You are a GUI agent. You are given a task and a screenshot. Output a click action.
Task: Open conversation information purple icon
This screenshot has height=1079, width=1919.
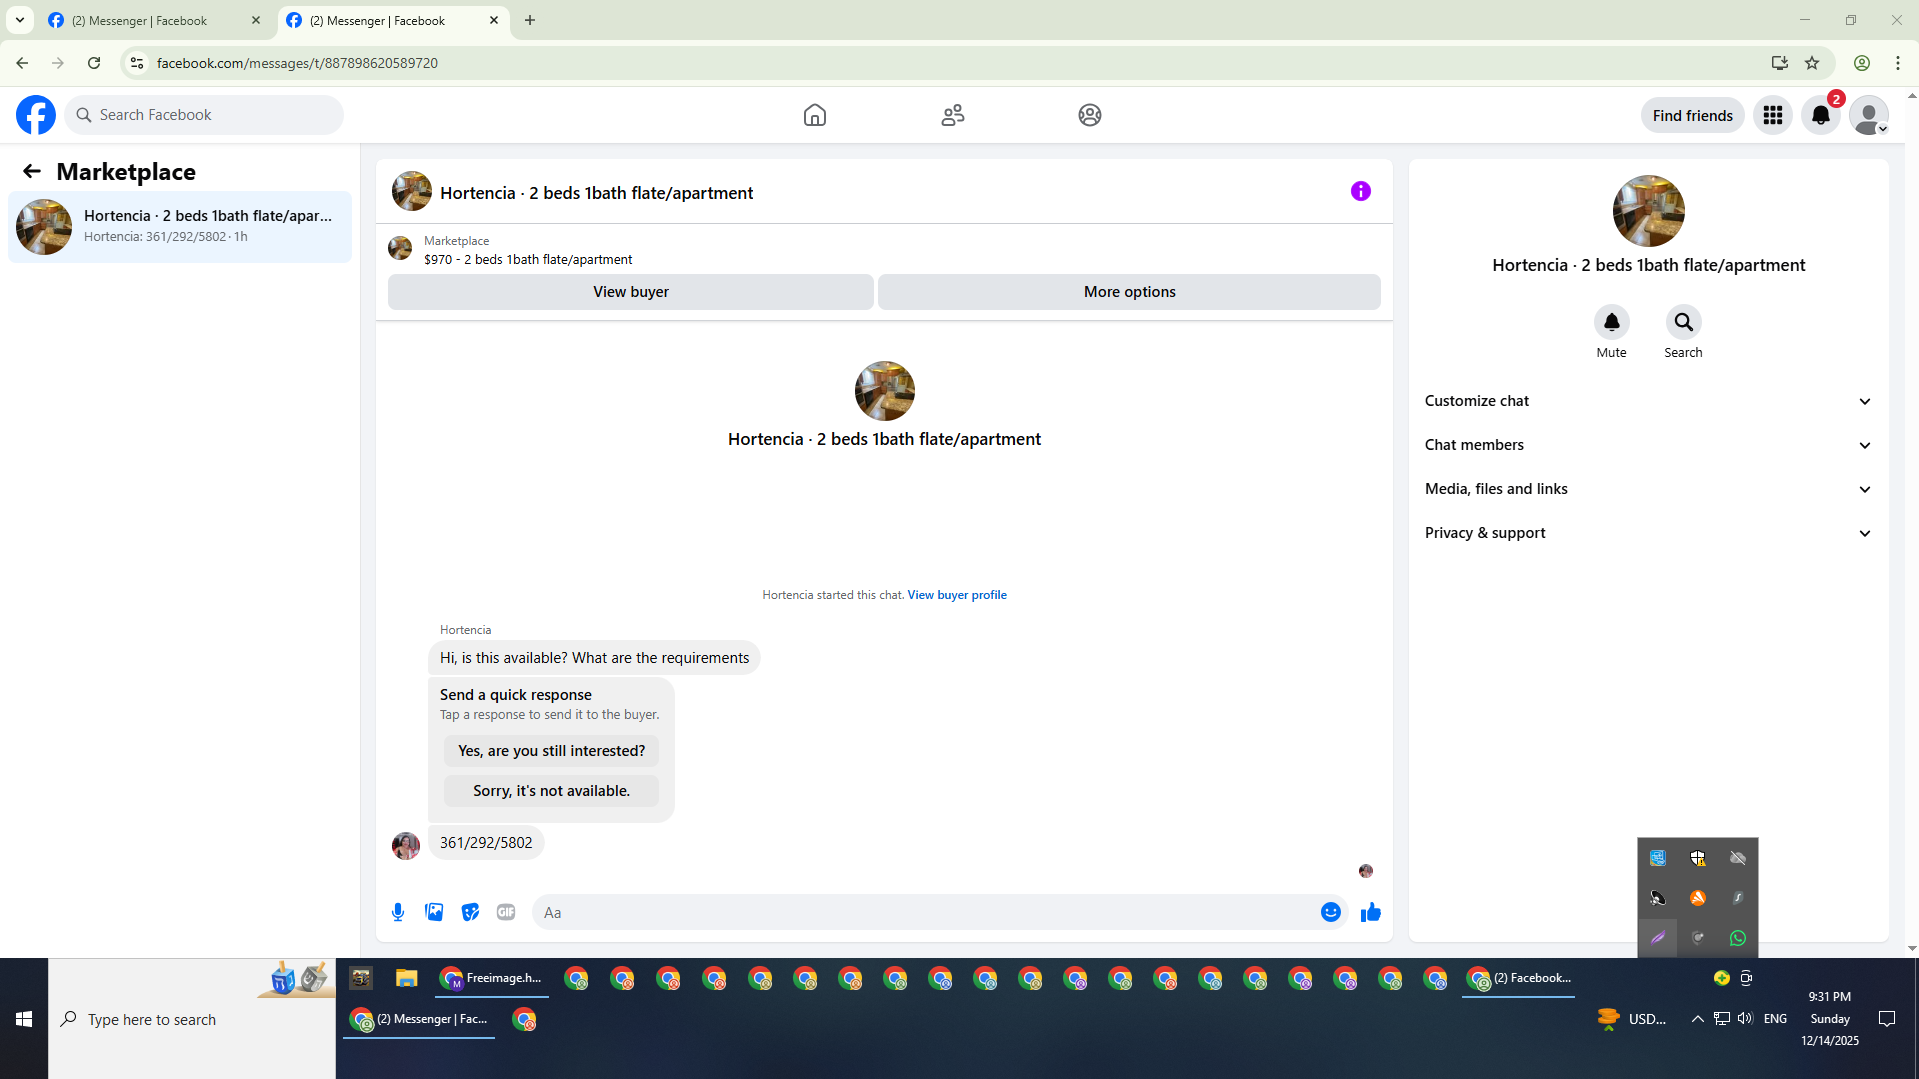(1361, 191)
